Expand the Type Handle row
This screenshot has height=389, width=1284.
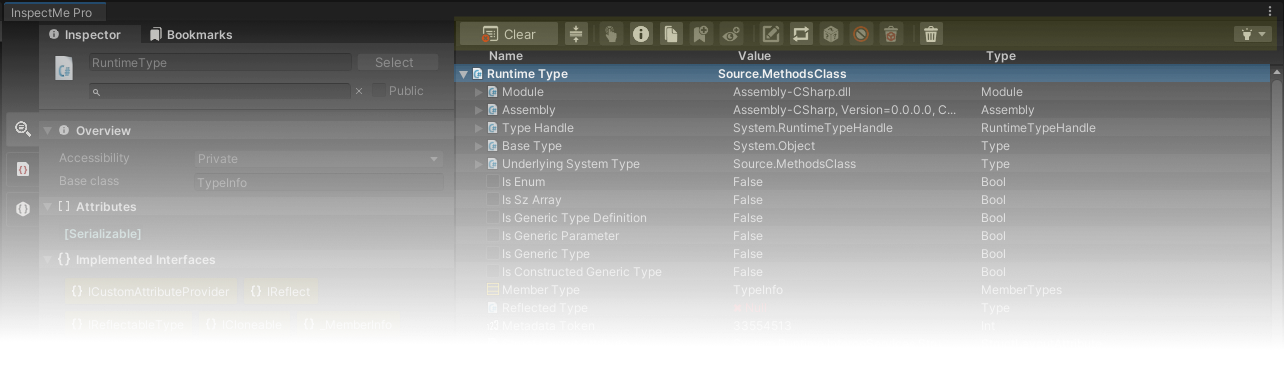pyautogui.click(x=479, y=128)
